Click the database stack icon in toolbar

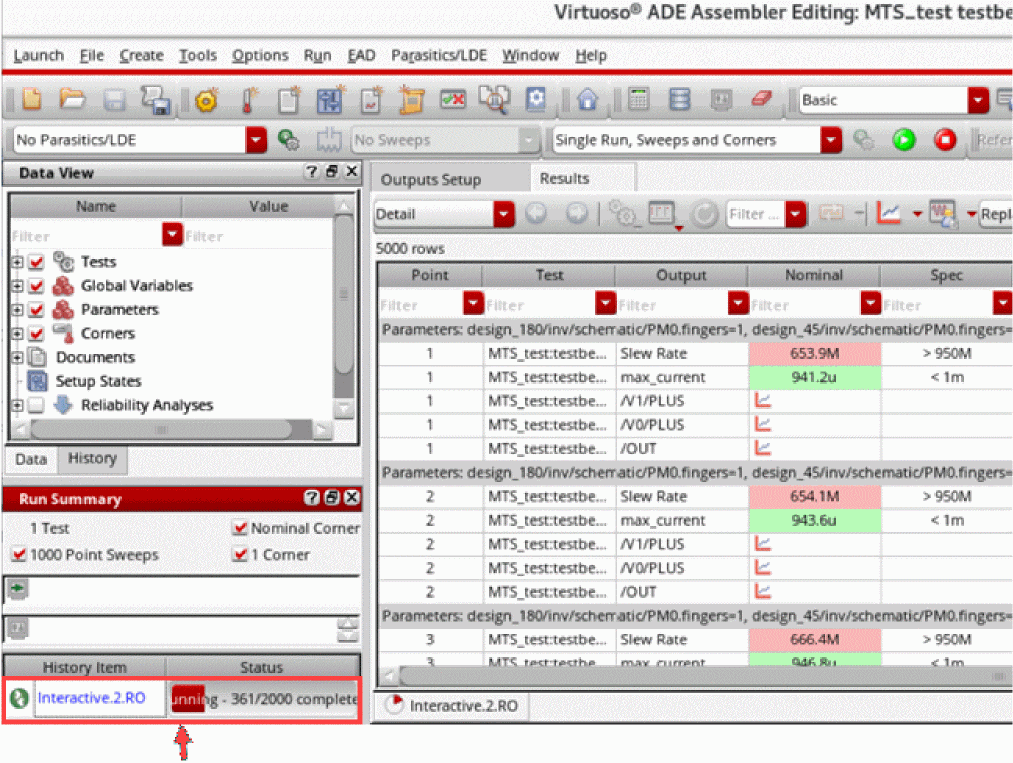[x=680, y=99]
